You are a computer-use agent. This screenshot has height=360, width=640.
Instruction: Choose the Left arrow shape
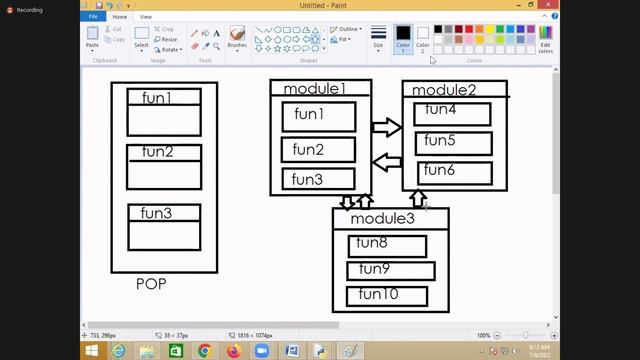click(x=306, y=40)
